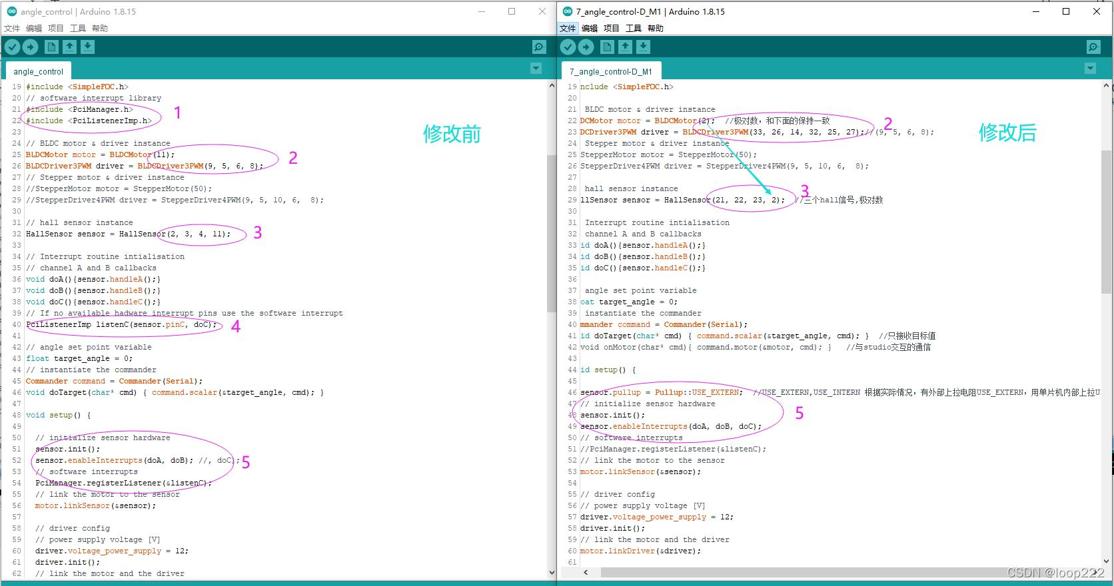
Task: Click line '#include <PciListenerImp.h>' in angle_control
Action: point(89,121)
